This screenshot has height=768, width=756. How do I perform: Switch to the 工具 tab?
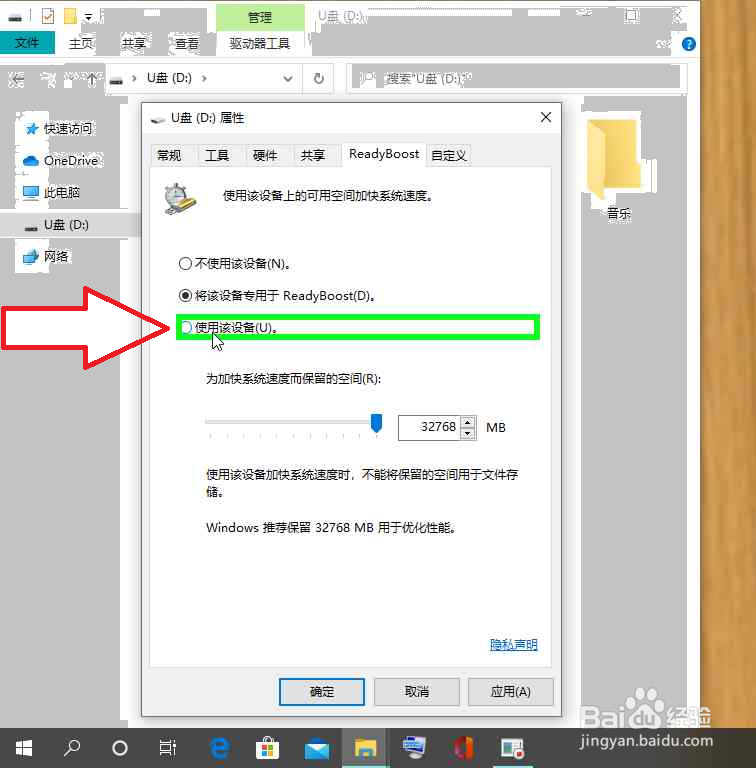click(x=217, y=155)
